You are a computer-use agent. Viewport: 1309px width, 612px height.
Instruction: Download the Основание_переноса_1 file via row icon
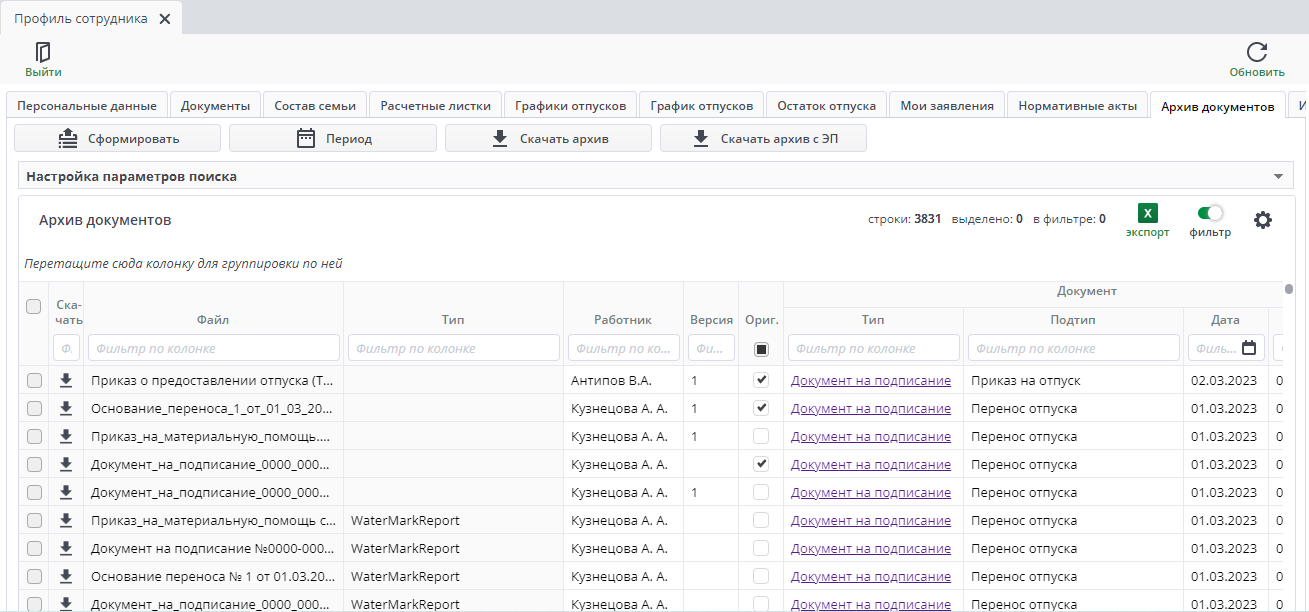point(66,408)
